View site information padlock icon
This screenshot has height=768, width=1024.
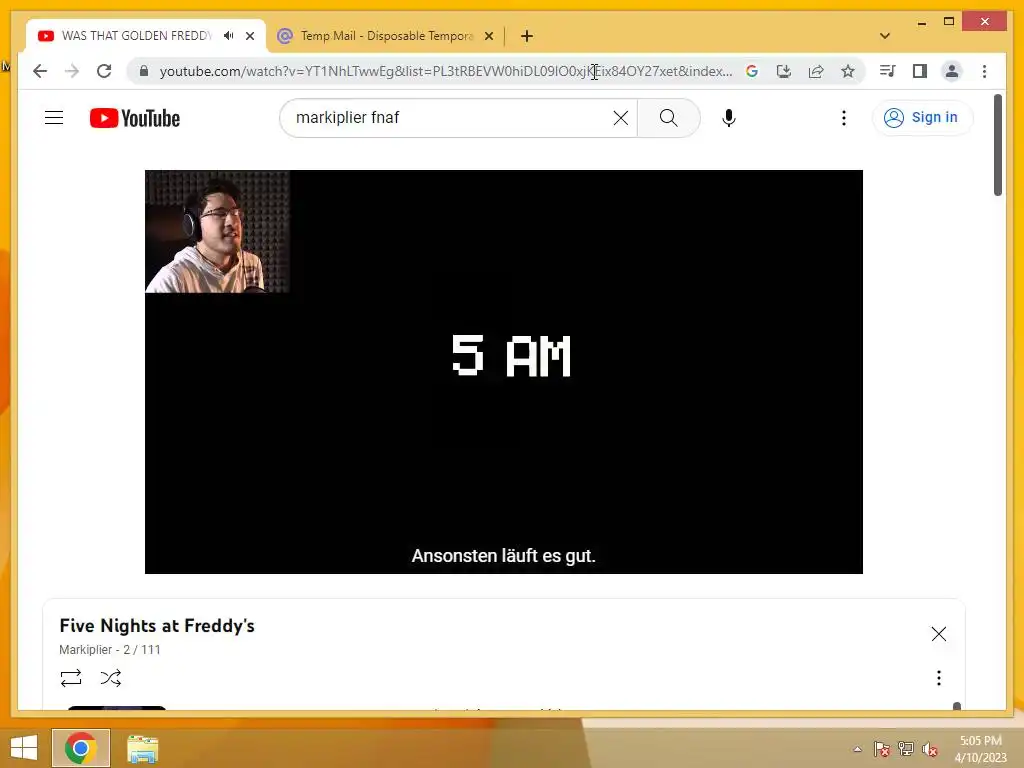tap(144, 71)
